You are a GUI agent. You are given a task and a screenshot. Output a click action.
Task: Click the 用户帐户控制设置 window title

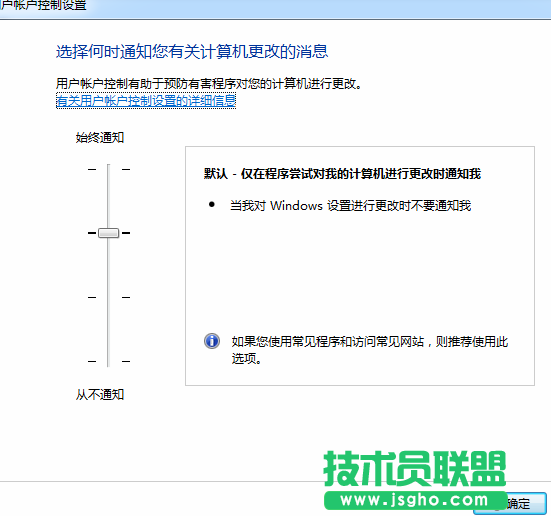(43, 6)
